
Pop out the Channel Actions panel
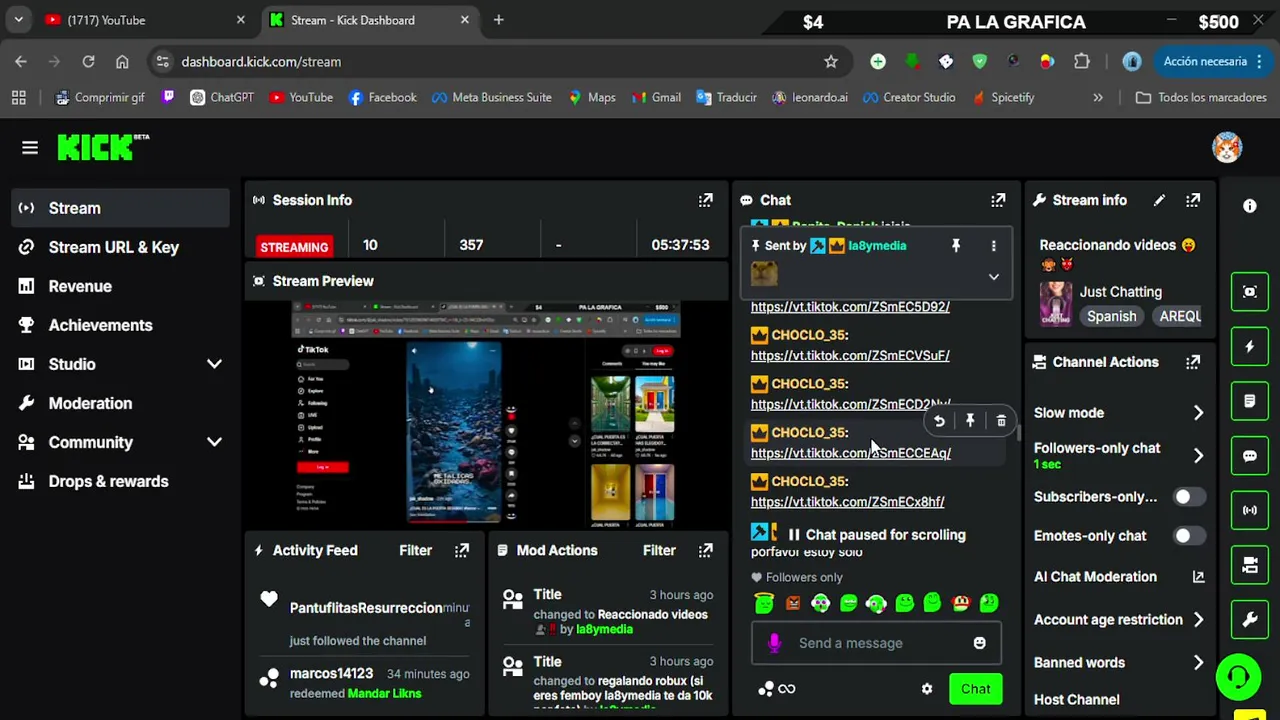point(1193,362)
